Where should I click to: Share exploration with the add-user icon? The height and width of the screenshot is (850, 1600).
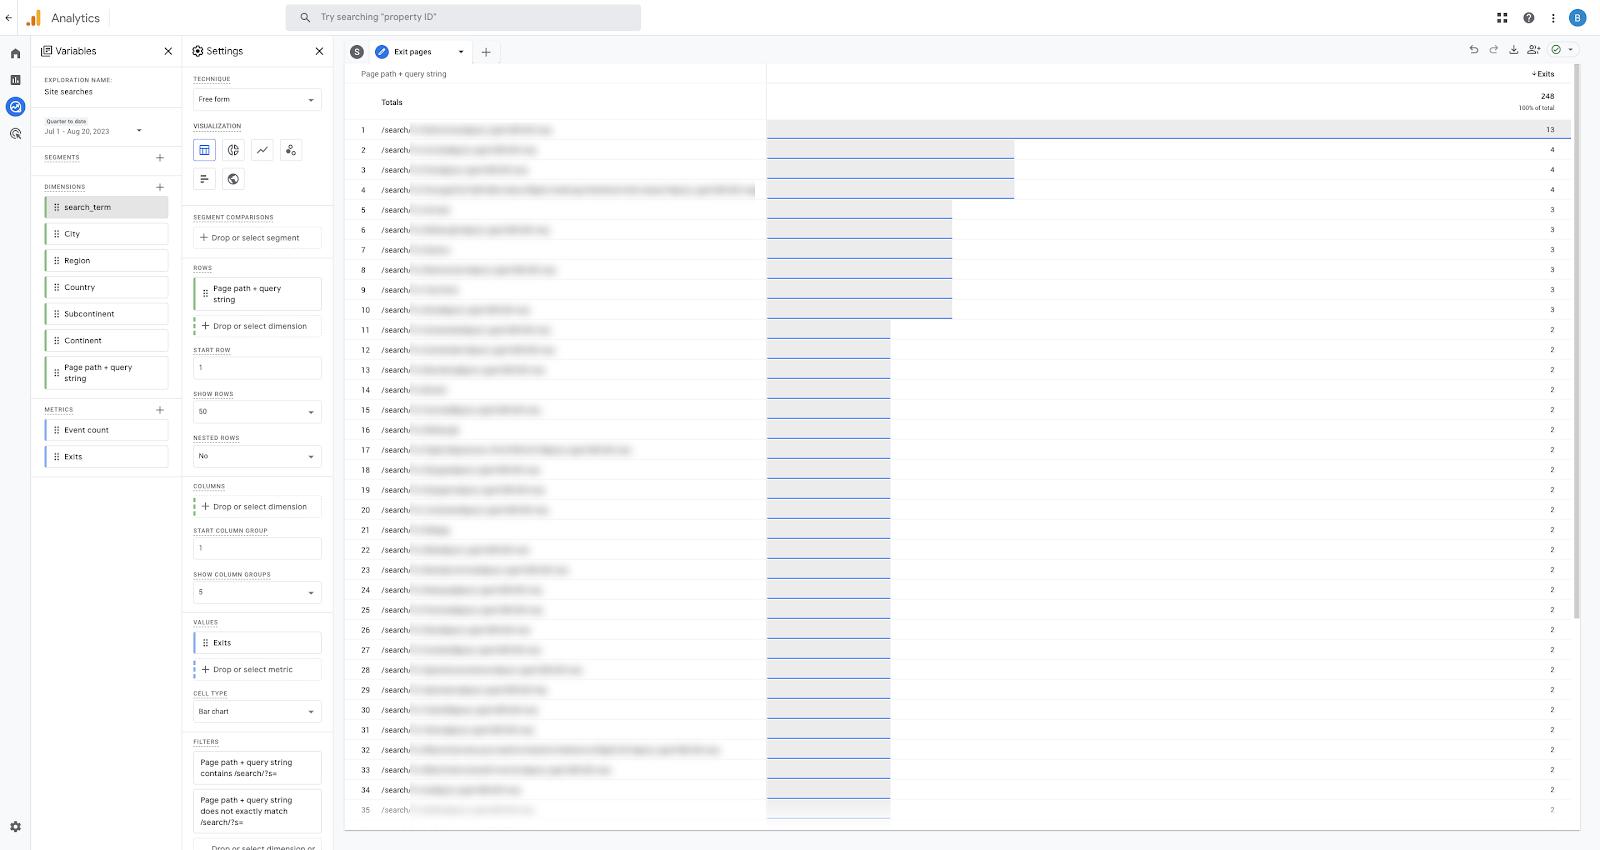(1533, 50)
